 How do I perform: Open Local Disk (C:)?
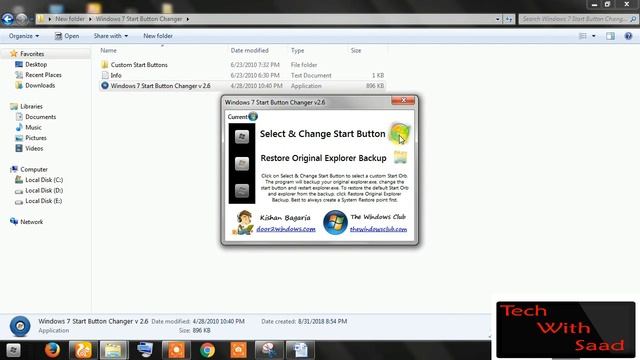(44, 180)
